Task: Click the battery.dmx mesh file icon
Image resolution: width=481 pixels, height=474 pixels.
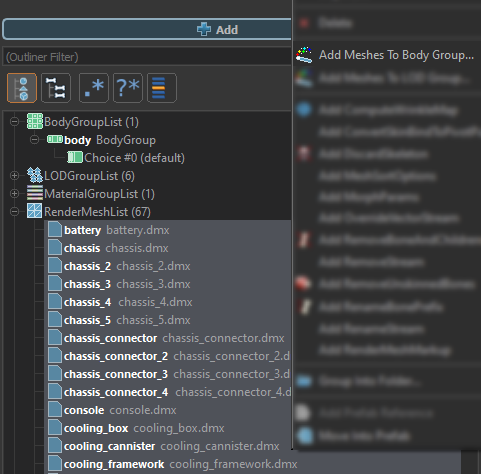Action: tap(55, 230)
